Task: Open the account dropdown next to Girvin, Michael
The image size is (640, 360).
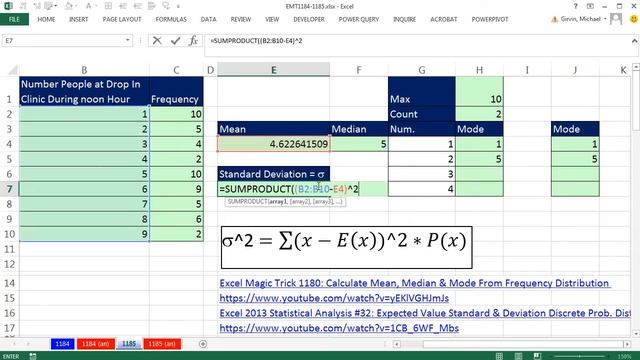Action: coord(605,19)
